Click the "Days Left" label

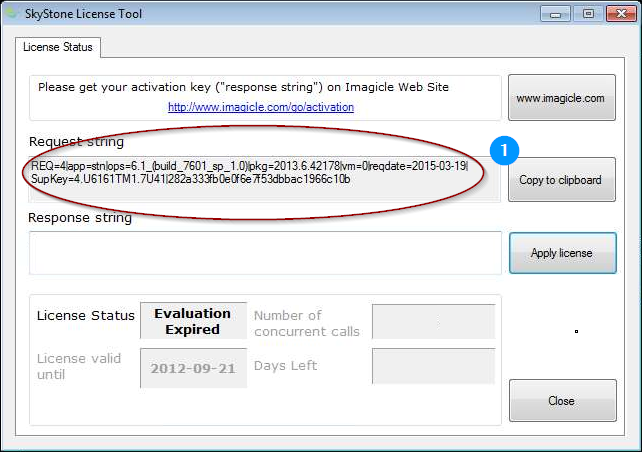(x=285, y=365)
